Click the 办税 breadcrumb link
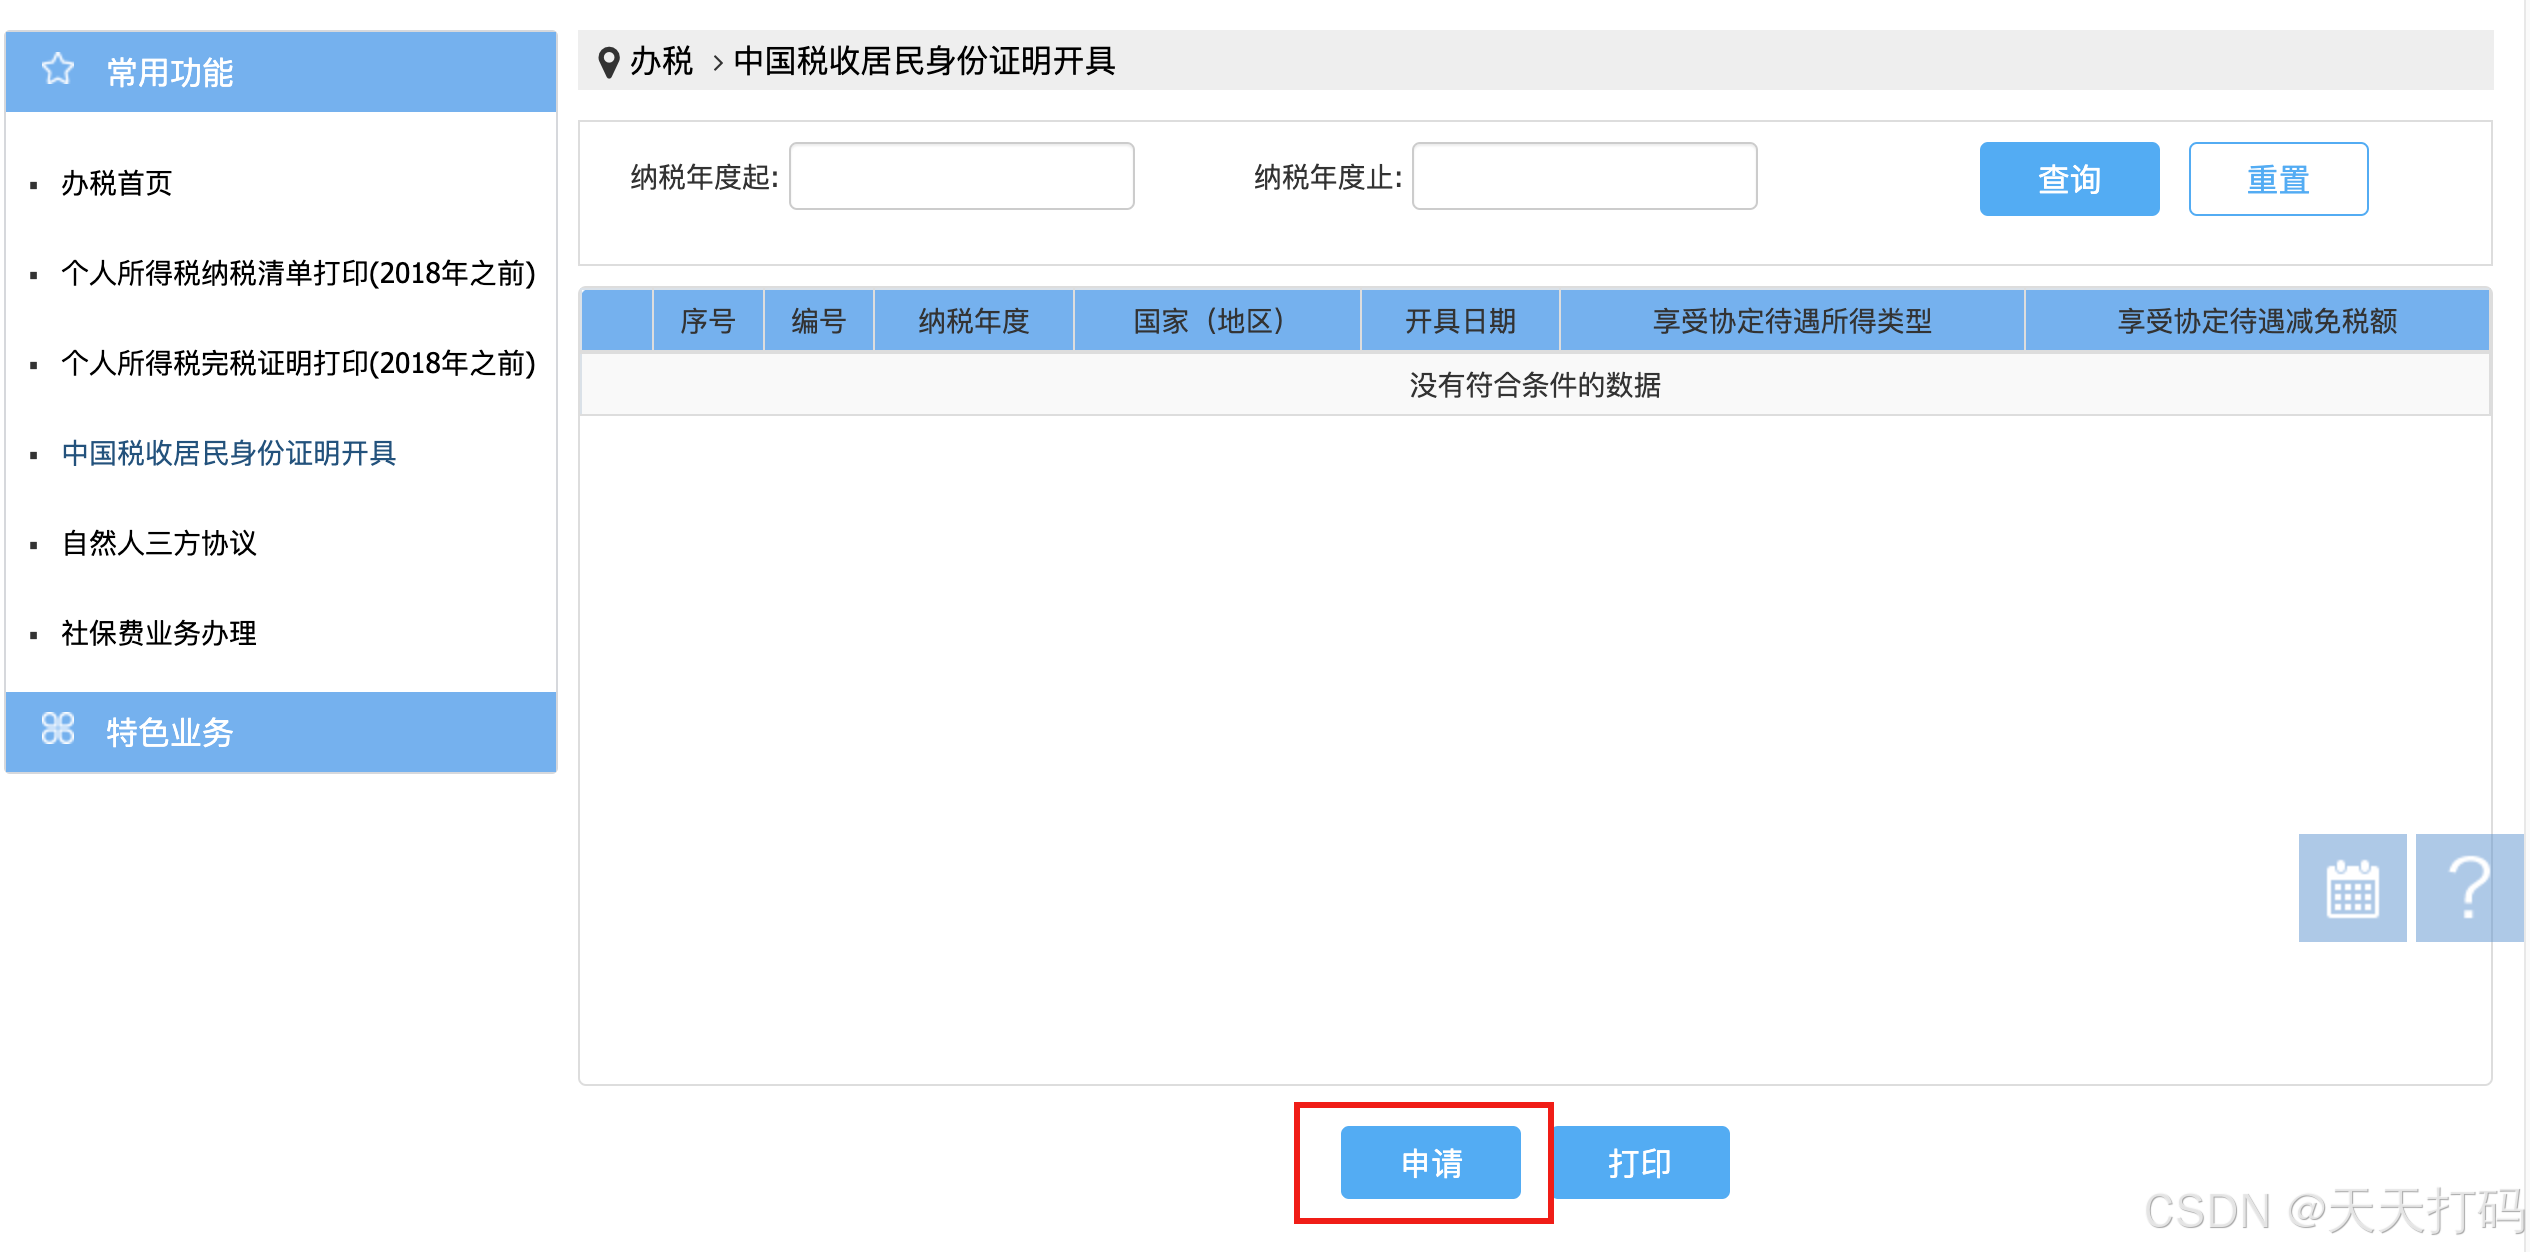Image resolution: width=2530 pixels, height=1252 pixels. [661, 62]
